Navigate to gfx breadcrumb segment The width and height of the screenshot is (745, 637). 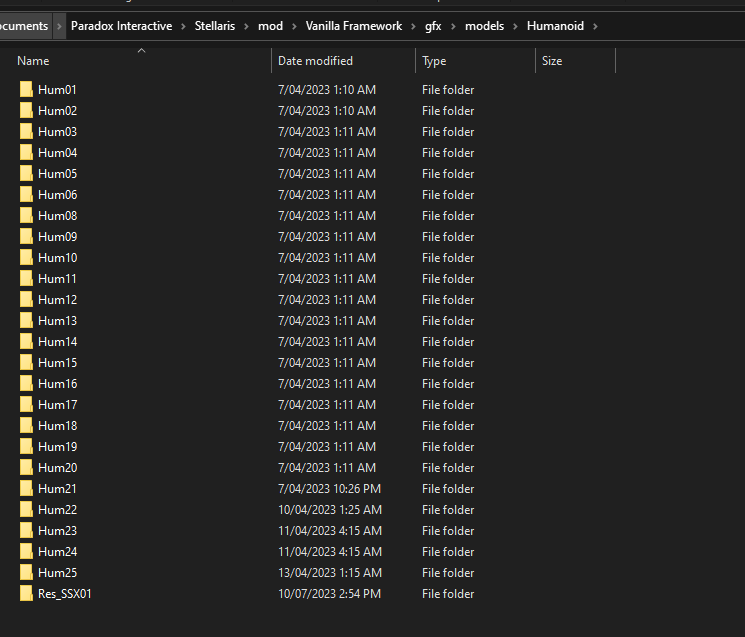pyautogui.click(x=433, y=26)
